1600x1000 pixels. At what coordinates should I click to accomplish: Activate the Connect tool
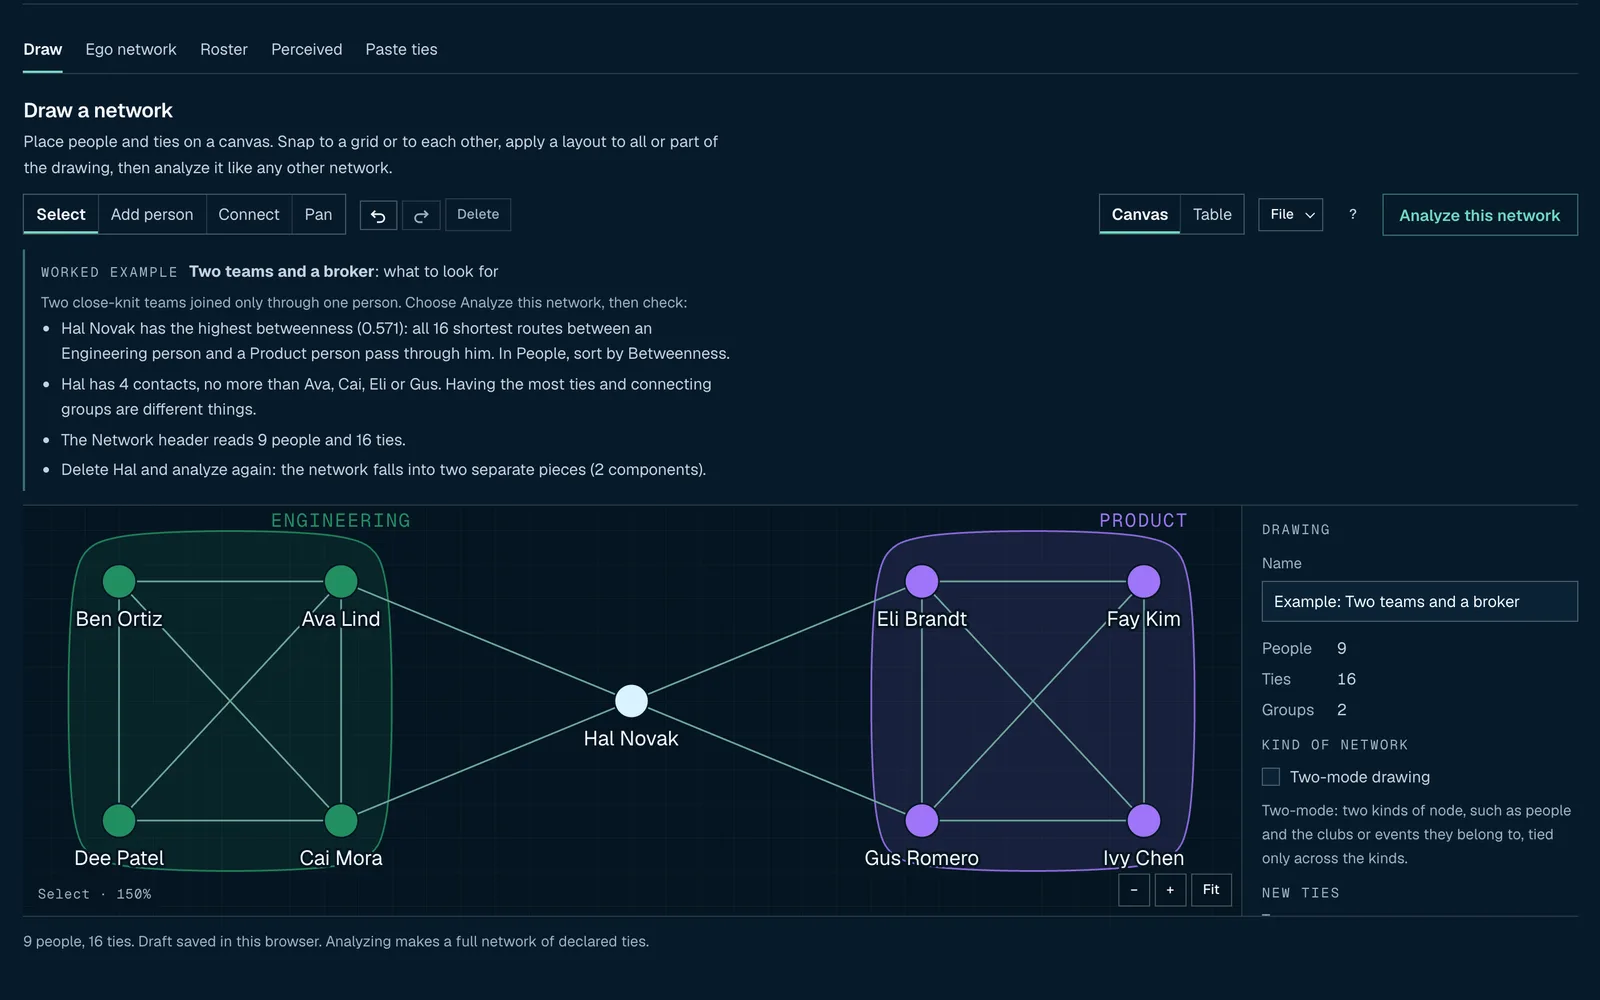pos(249,214)
